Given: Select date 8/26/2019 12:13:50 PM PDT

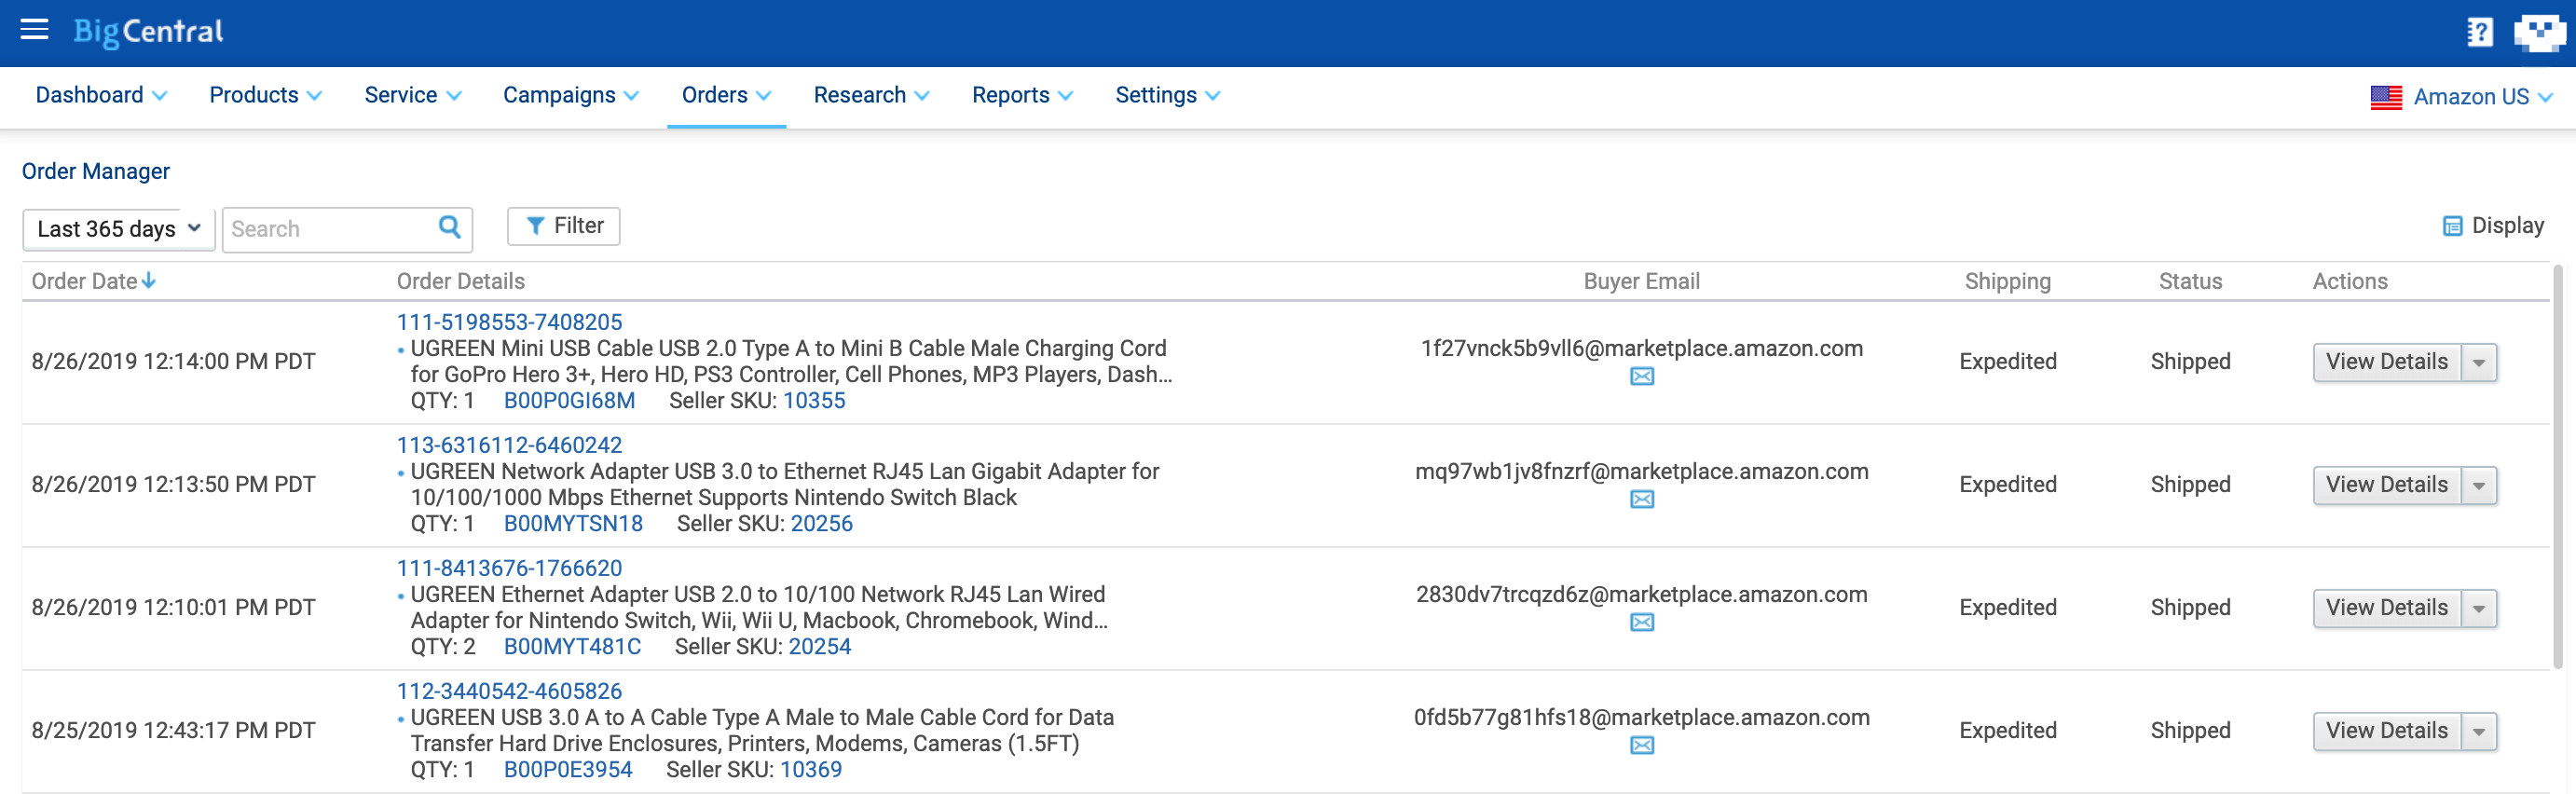Looking at the screenshot, I should pos(173,485).
